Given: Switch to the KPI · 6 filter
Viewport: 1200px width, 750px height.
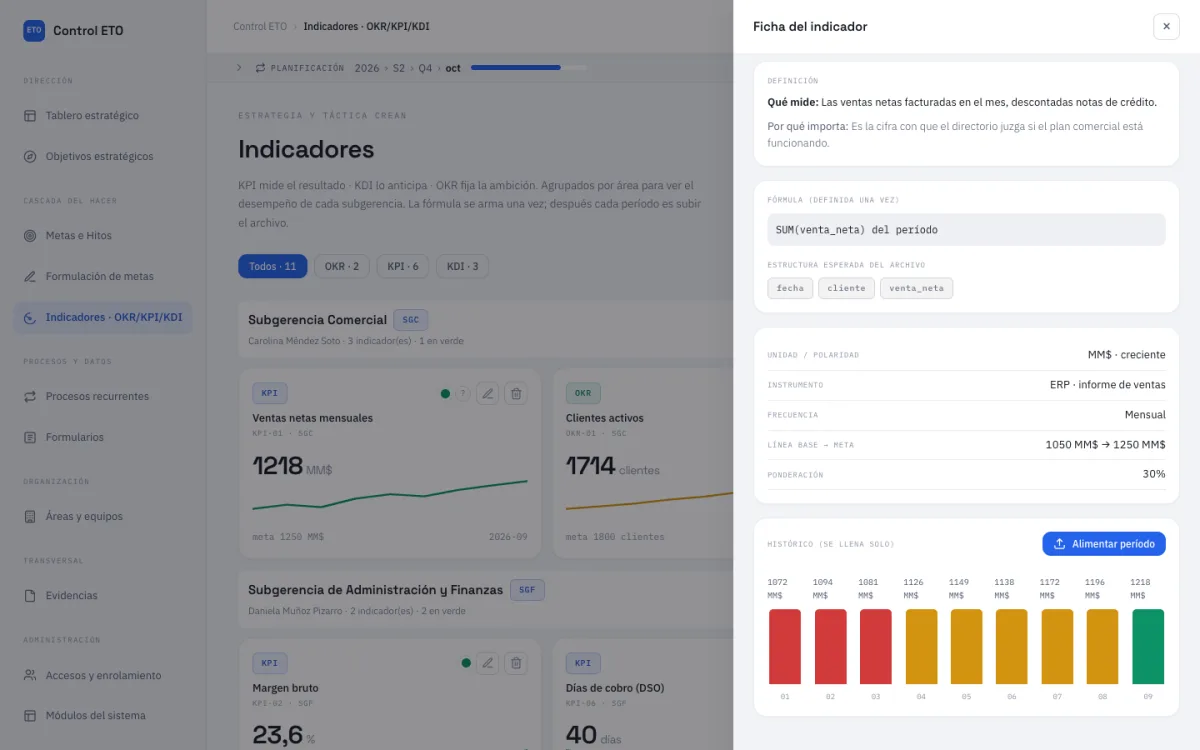Looking at the screenshot, I should [x=403, y=267].
